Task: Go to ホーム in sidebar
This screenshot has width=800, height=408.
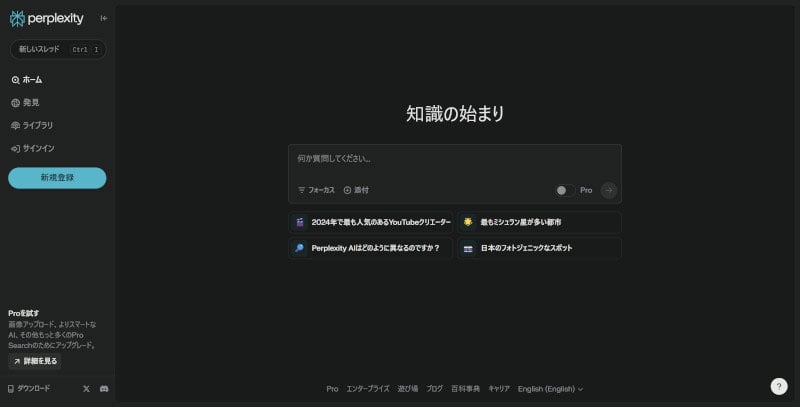Action: tap(27, 80)
